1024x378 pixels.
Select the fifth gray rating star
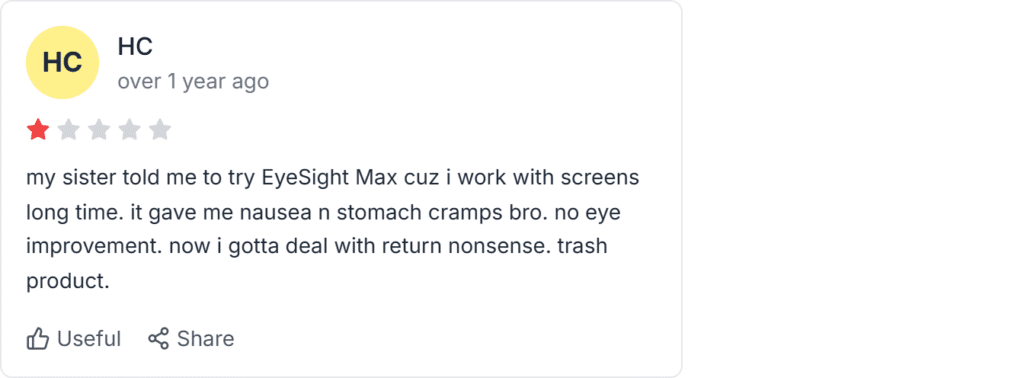click(159, 130)
